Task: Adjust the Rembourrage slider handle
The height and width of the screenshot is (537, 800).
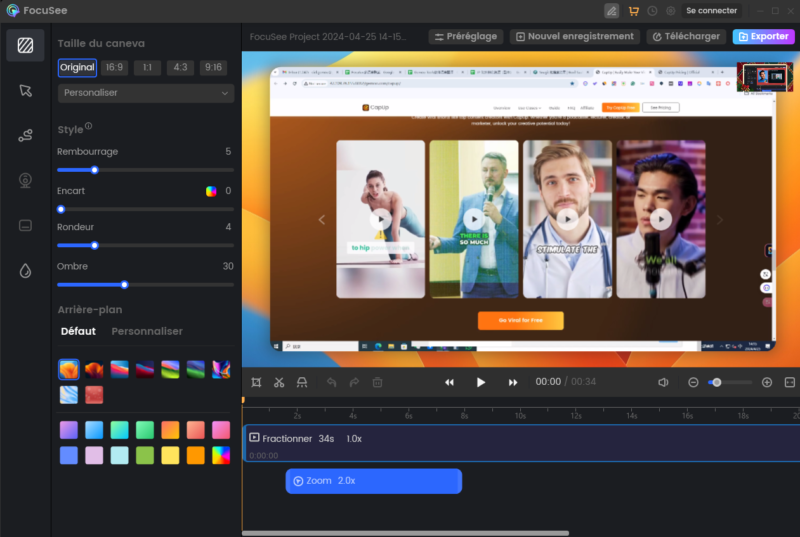Action: [94, 170]
